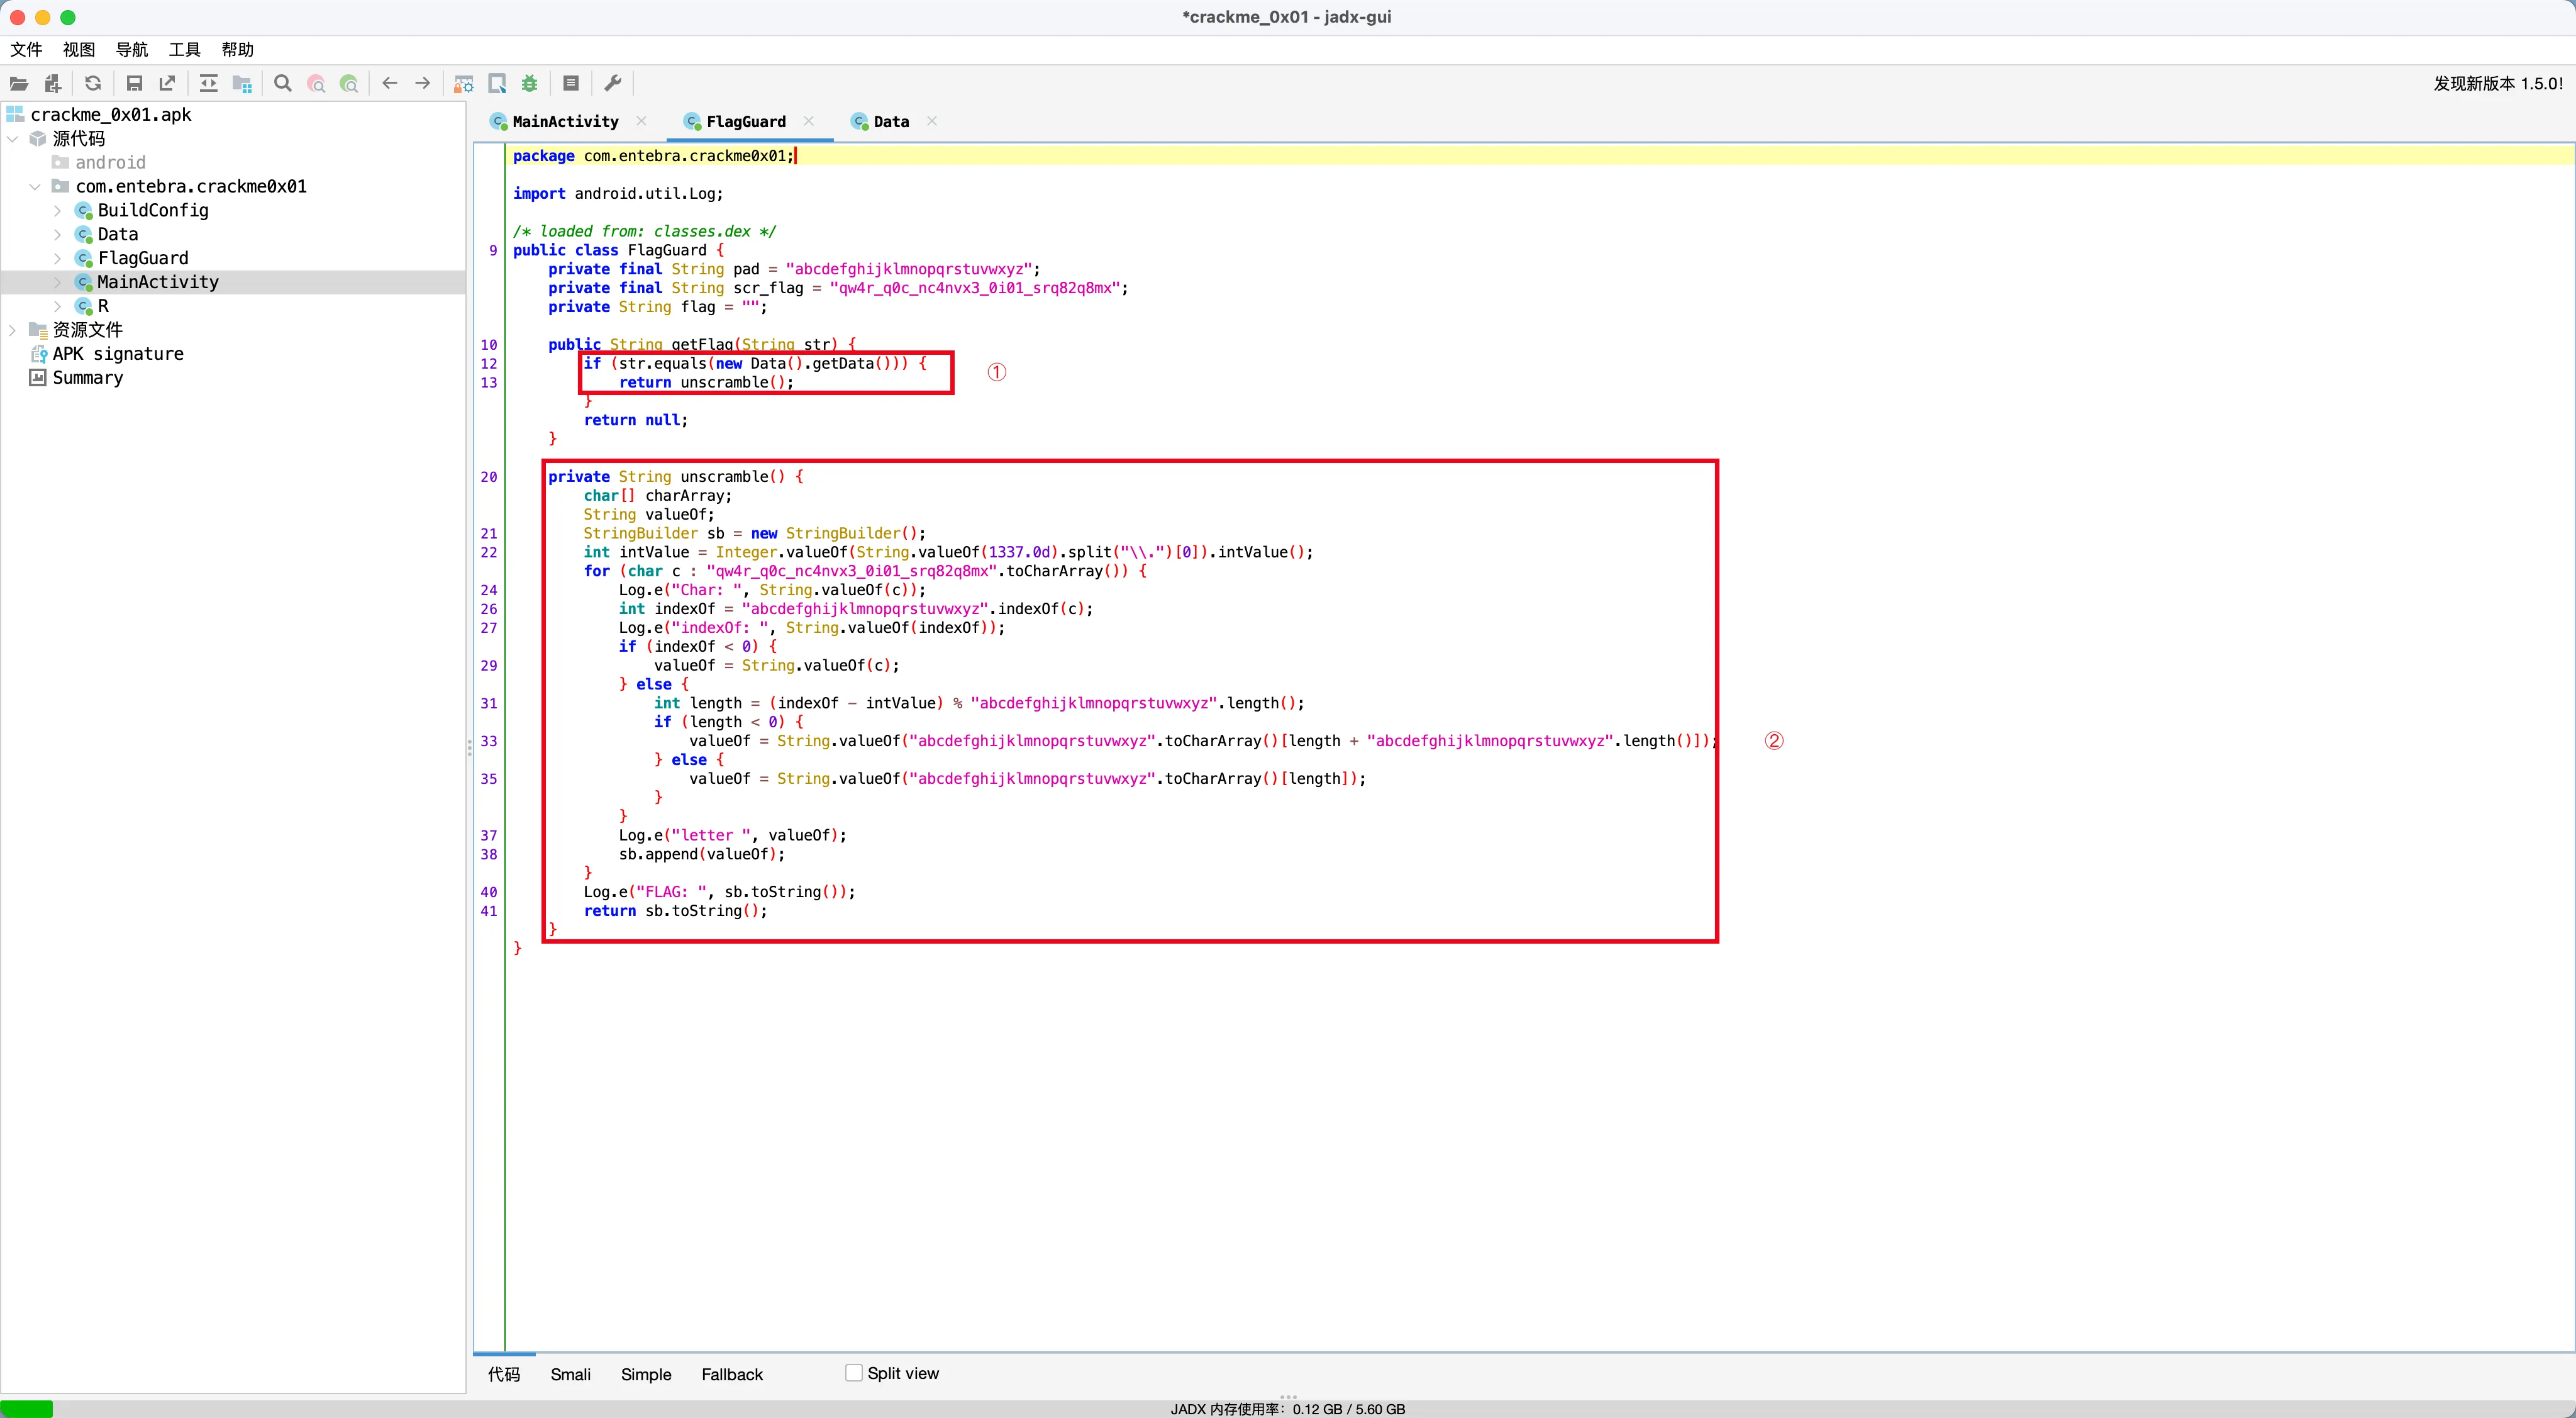Close the Data tab
The width and height of the screenshot is (2576, 1418).
coord(932,121)
